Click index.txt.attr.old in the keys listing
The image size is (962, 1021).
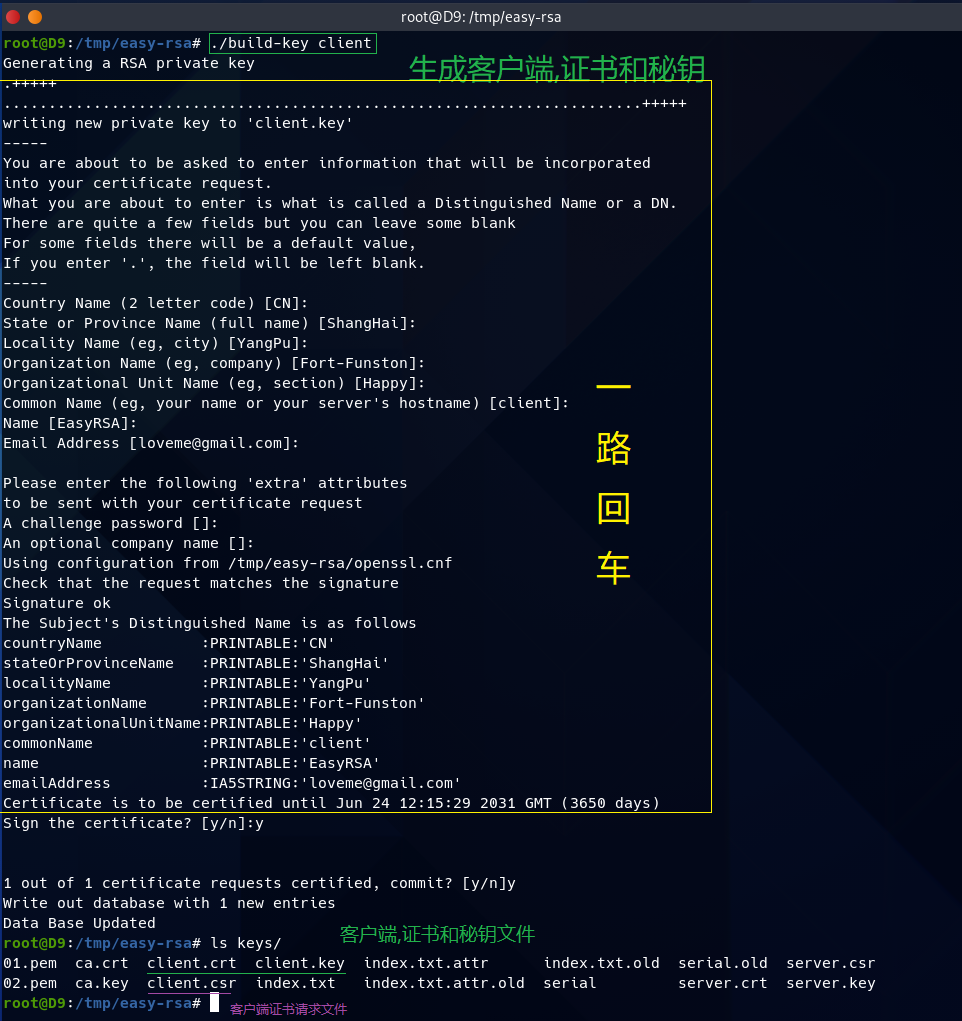(x=443, y=983)
